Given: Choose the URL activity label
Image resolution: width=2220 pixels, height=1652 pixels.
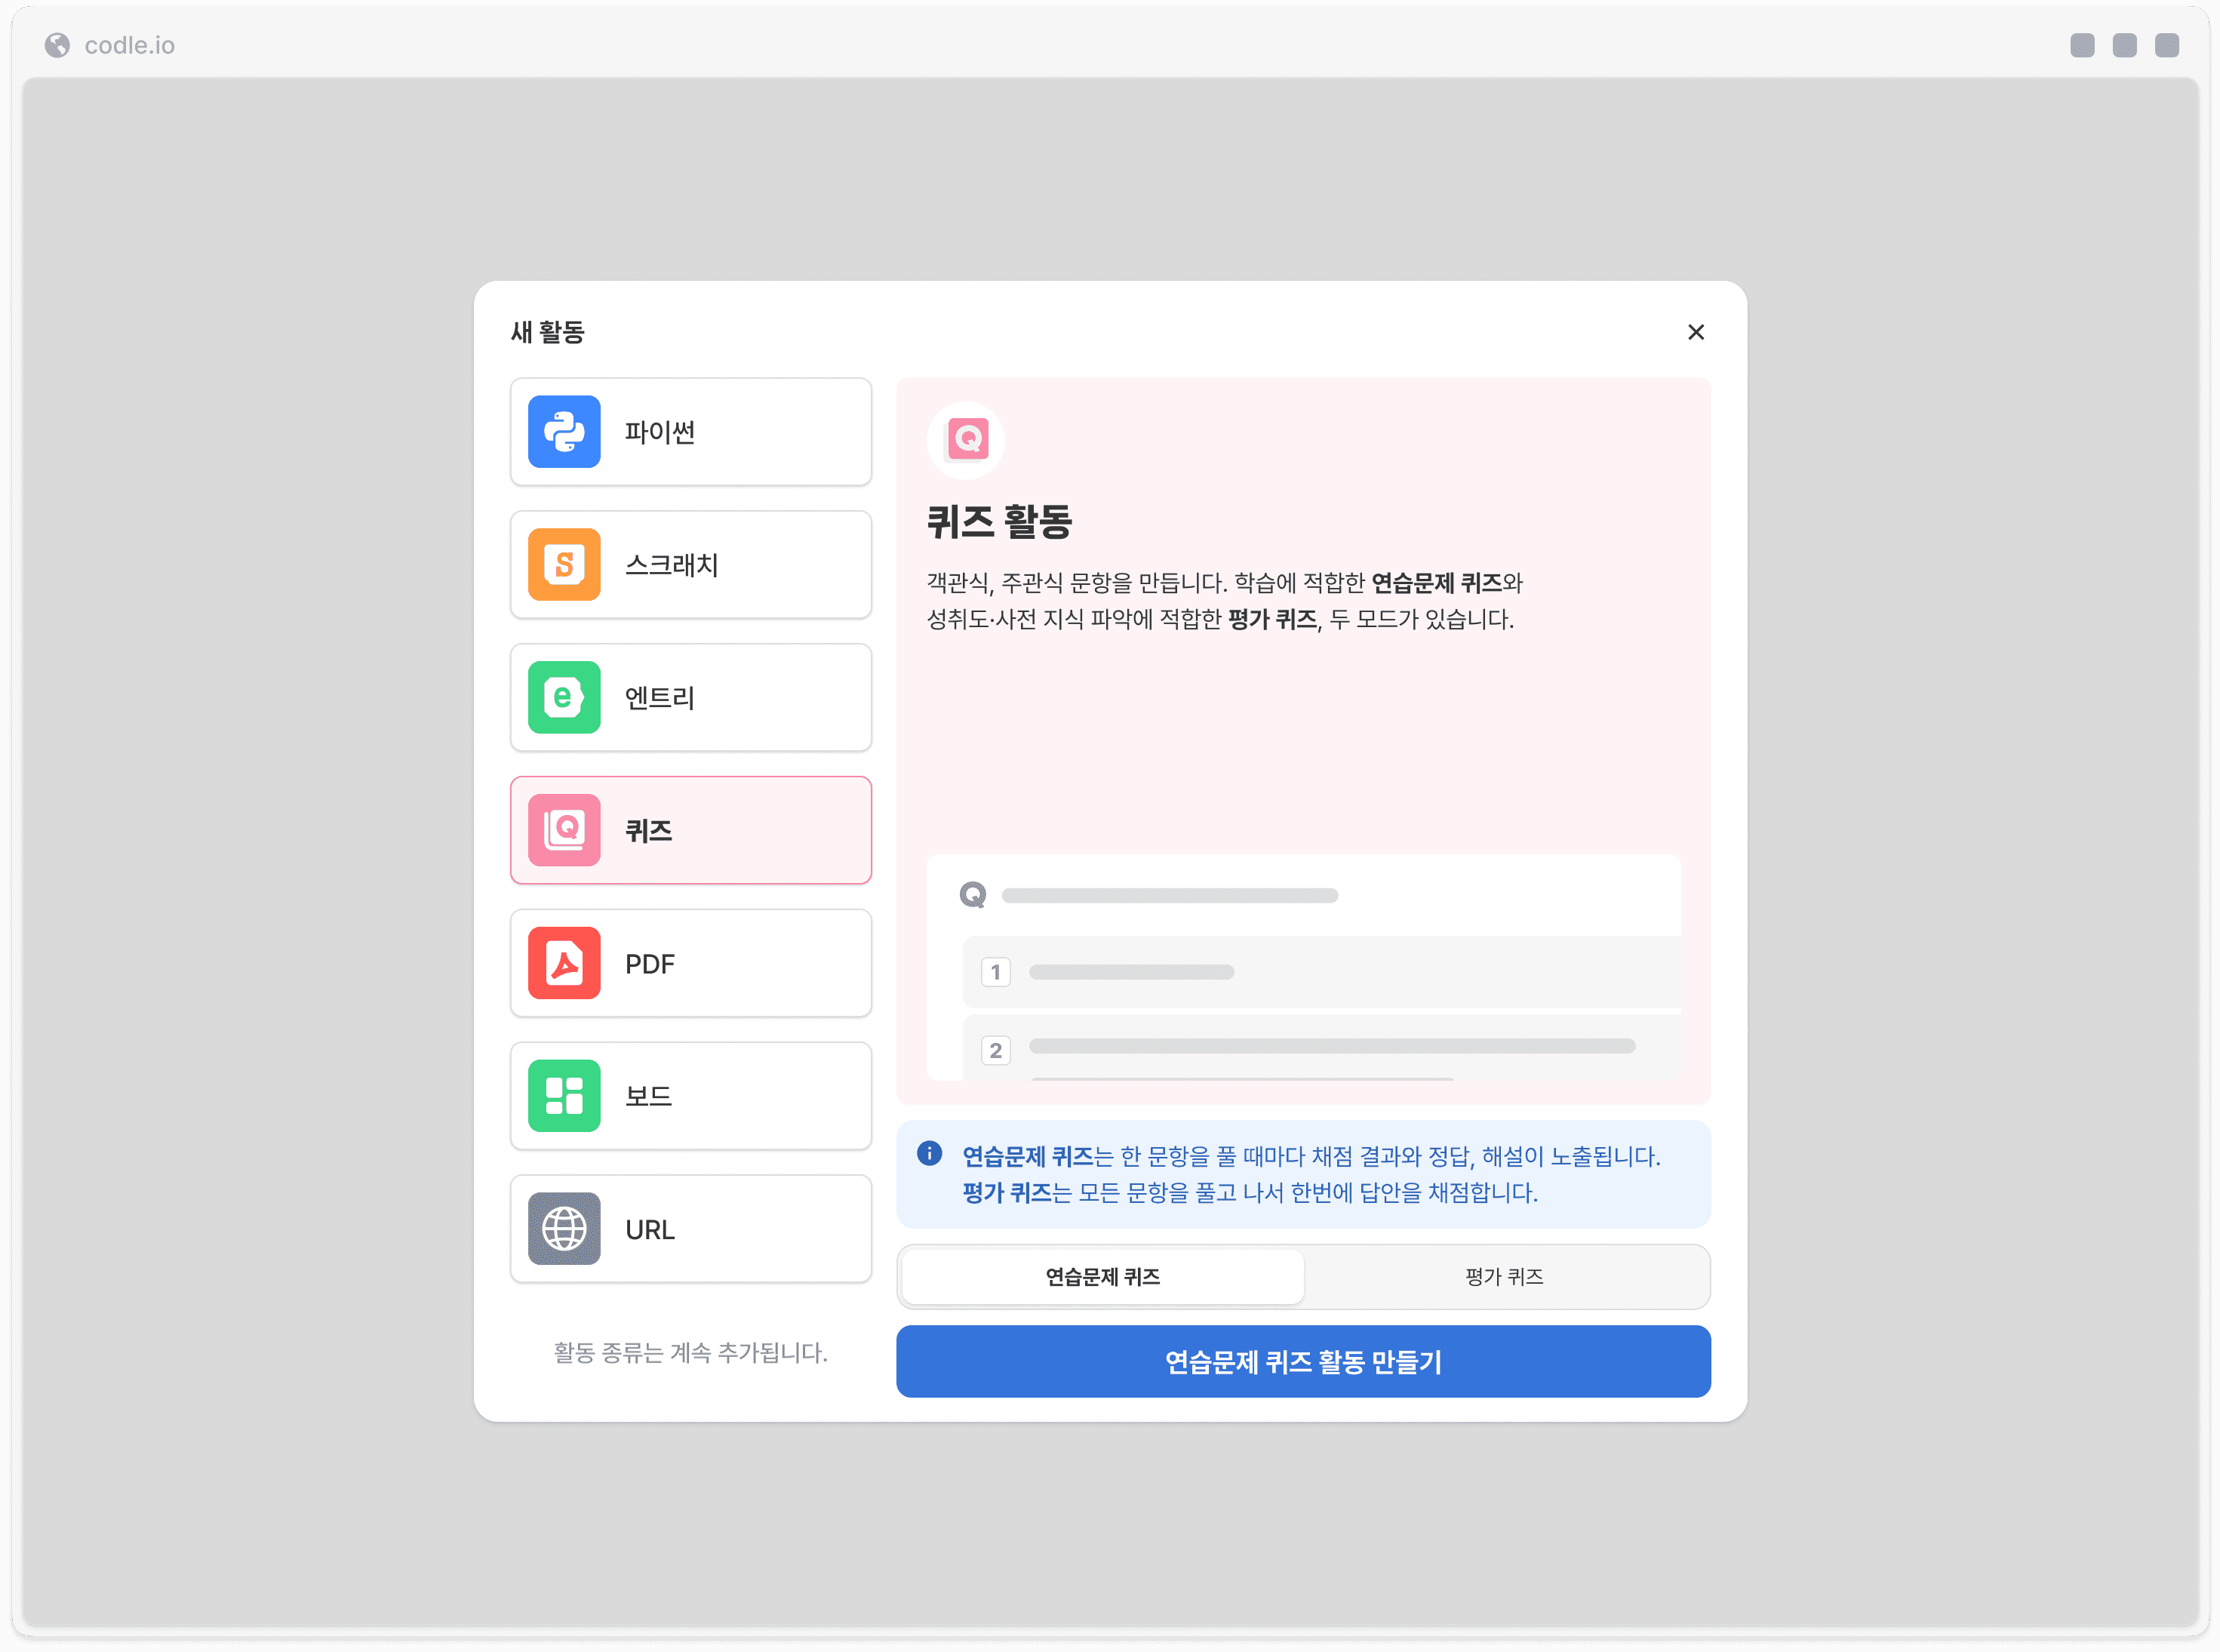Looking at the screenshot, I should [x=650, y=1230].
